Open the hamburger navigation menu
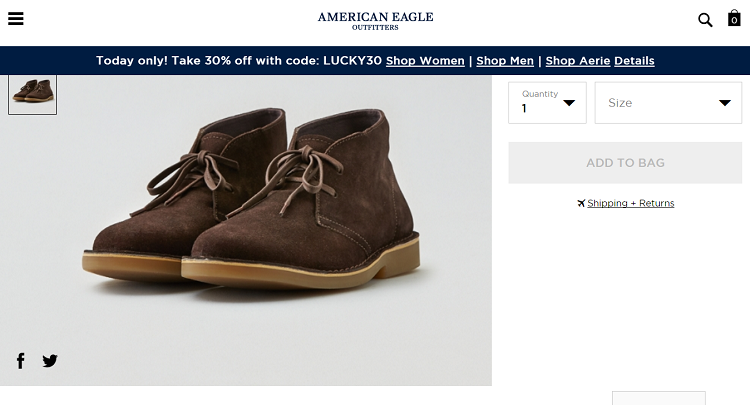Viewport: 750px width, 405px height. [x=15, y=19]
